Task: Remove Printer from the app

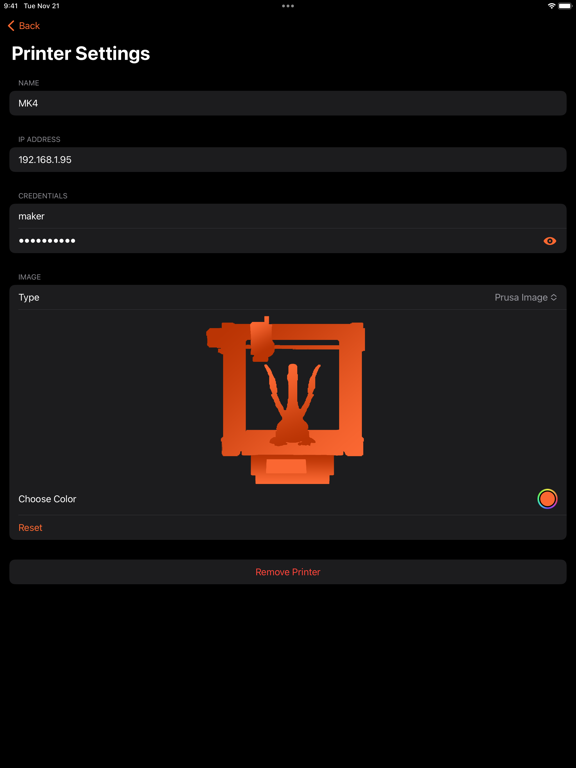Action: (x=288, y=572)
